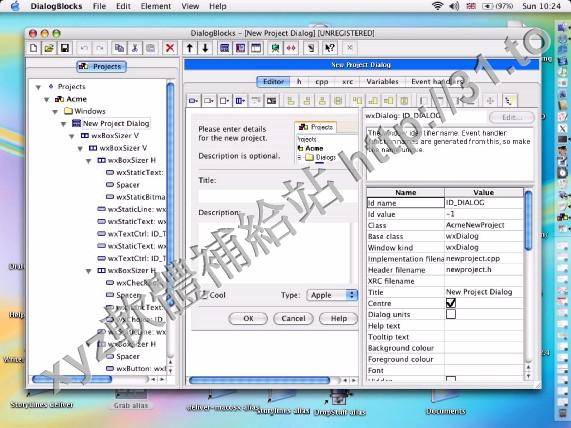The width and height of the screenshot is (571, 428).
Task: Click the Help button in dialog preview
Action: (x=338, y=318)
